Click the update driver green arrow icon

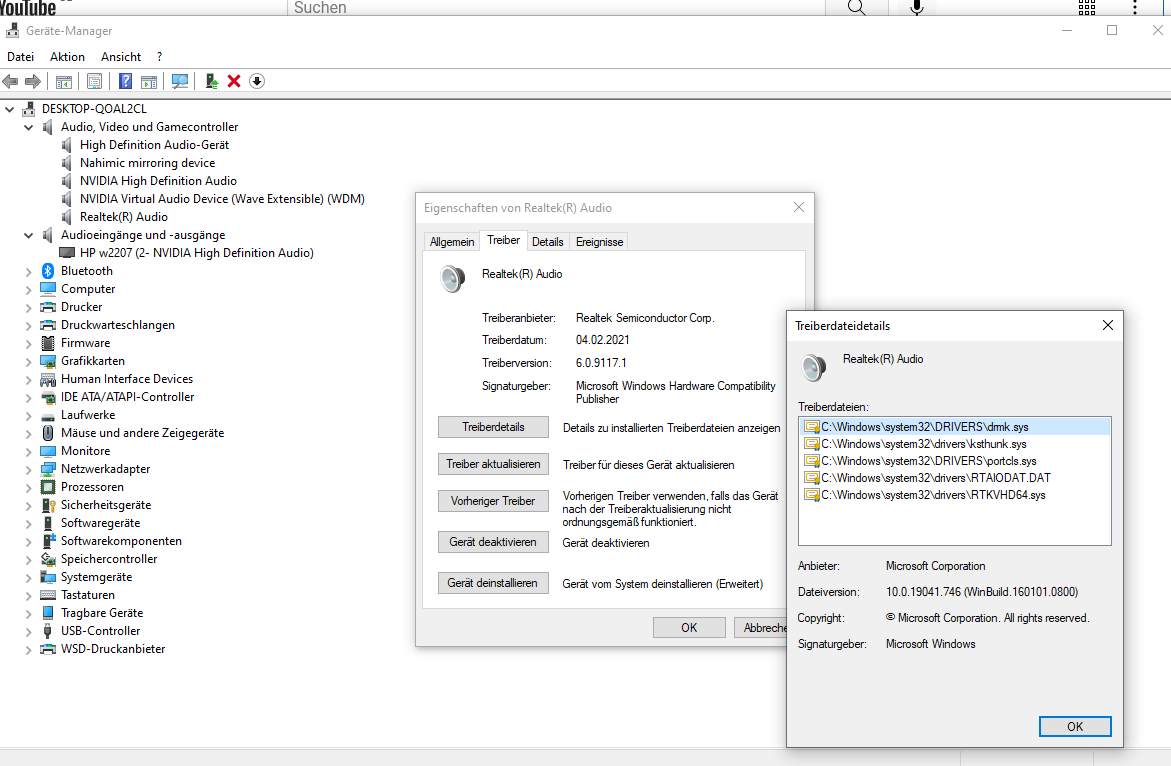pos(211,81)
